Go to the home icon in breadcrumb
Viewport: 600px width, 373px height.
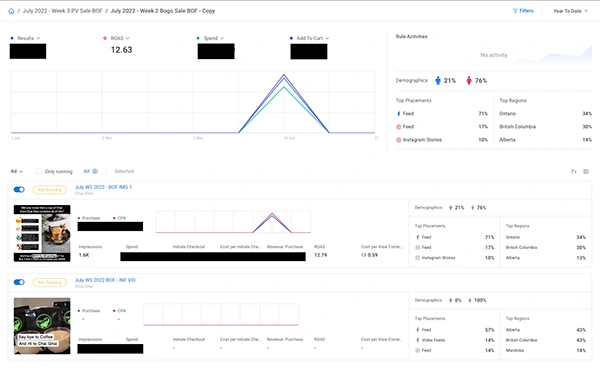coord(11,11)
